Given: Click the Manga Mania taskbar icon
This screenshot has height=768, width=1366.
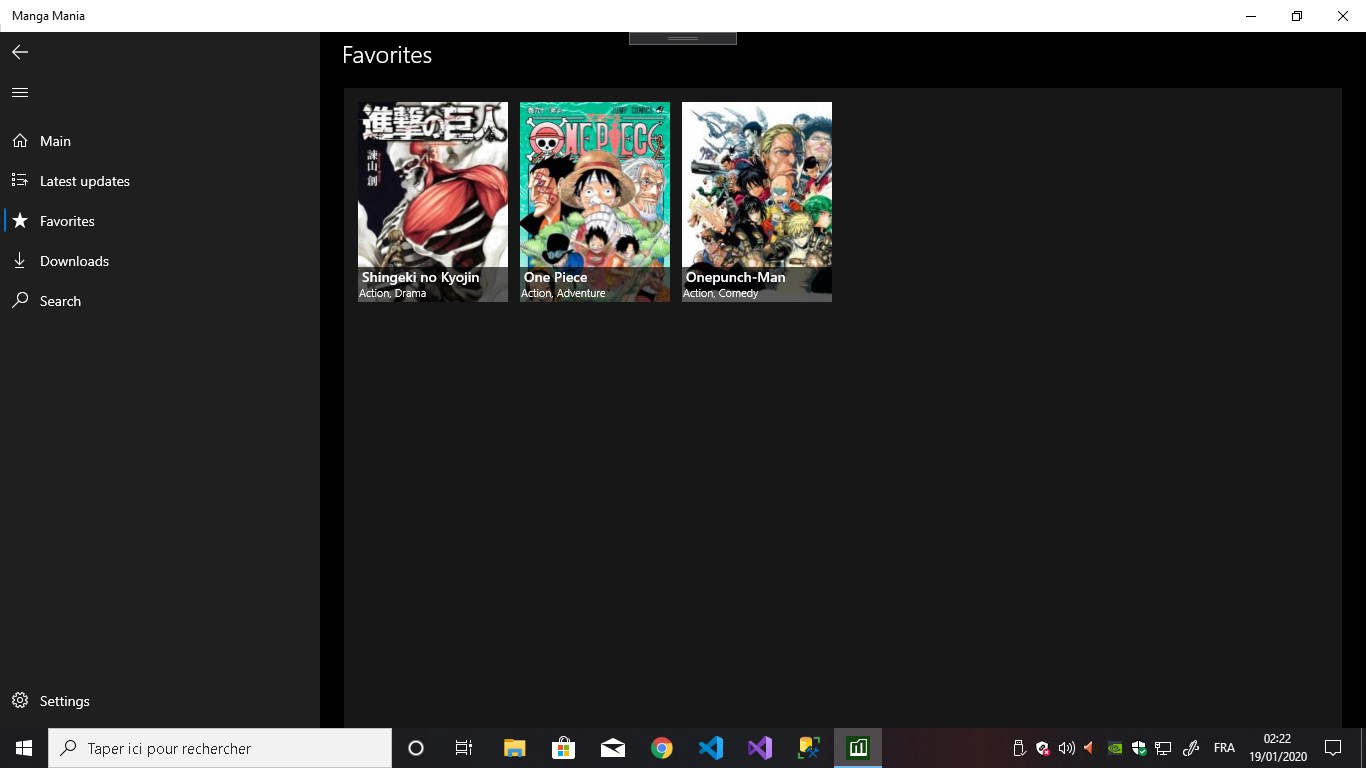Looking at the screenshot, I should tap(858, 748).
